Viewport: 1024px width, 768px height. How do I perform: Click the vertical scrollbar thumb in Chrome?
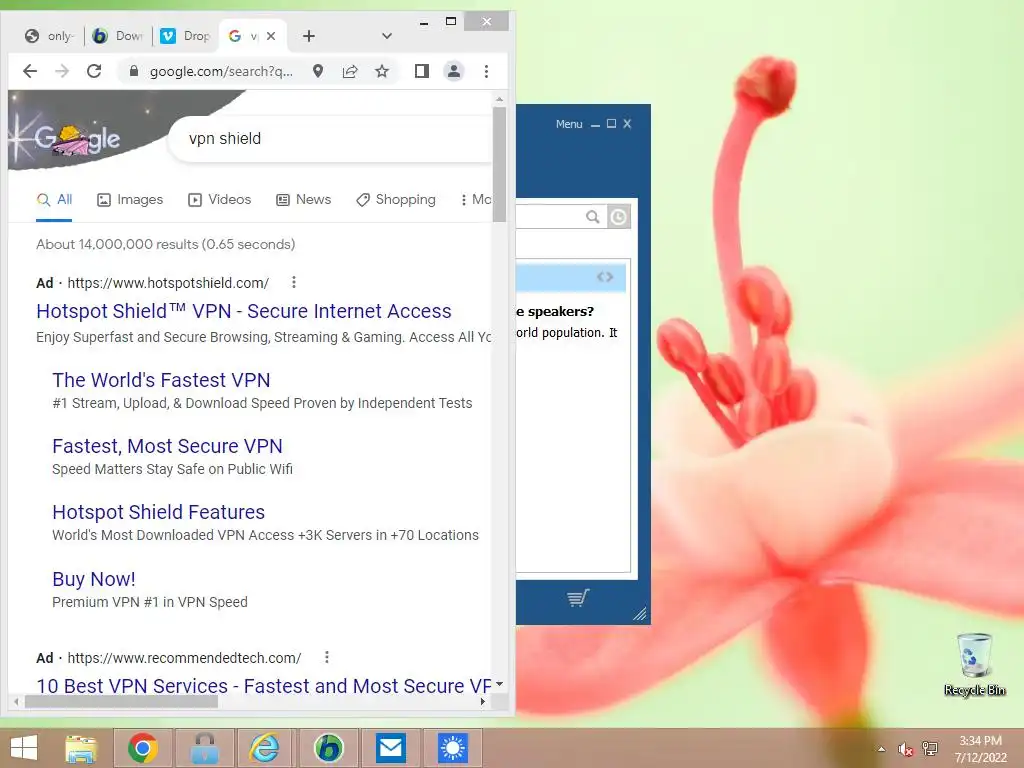(500, 164)
